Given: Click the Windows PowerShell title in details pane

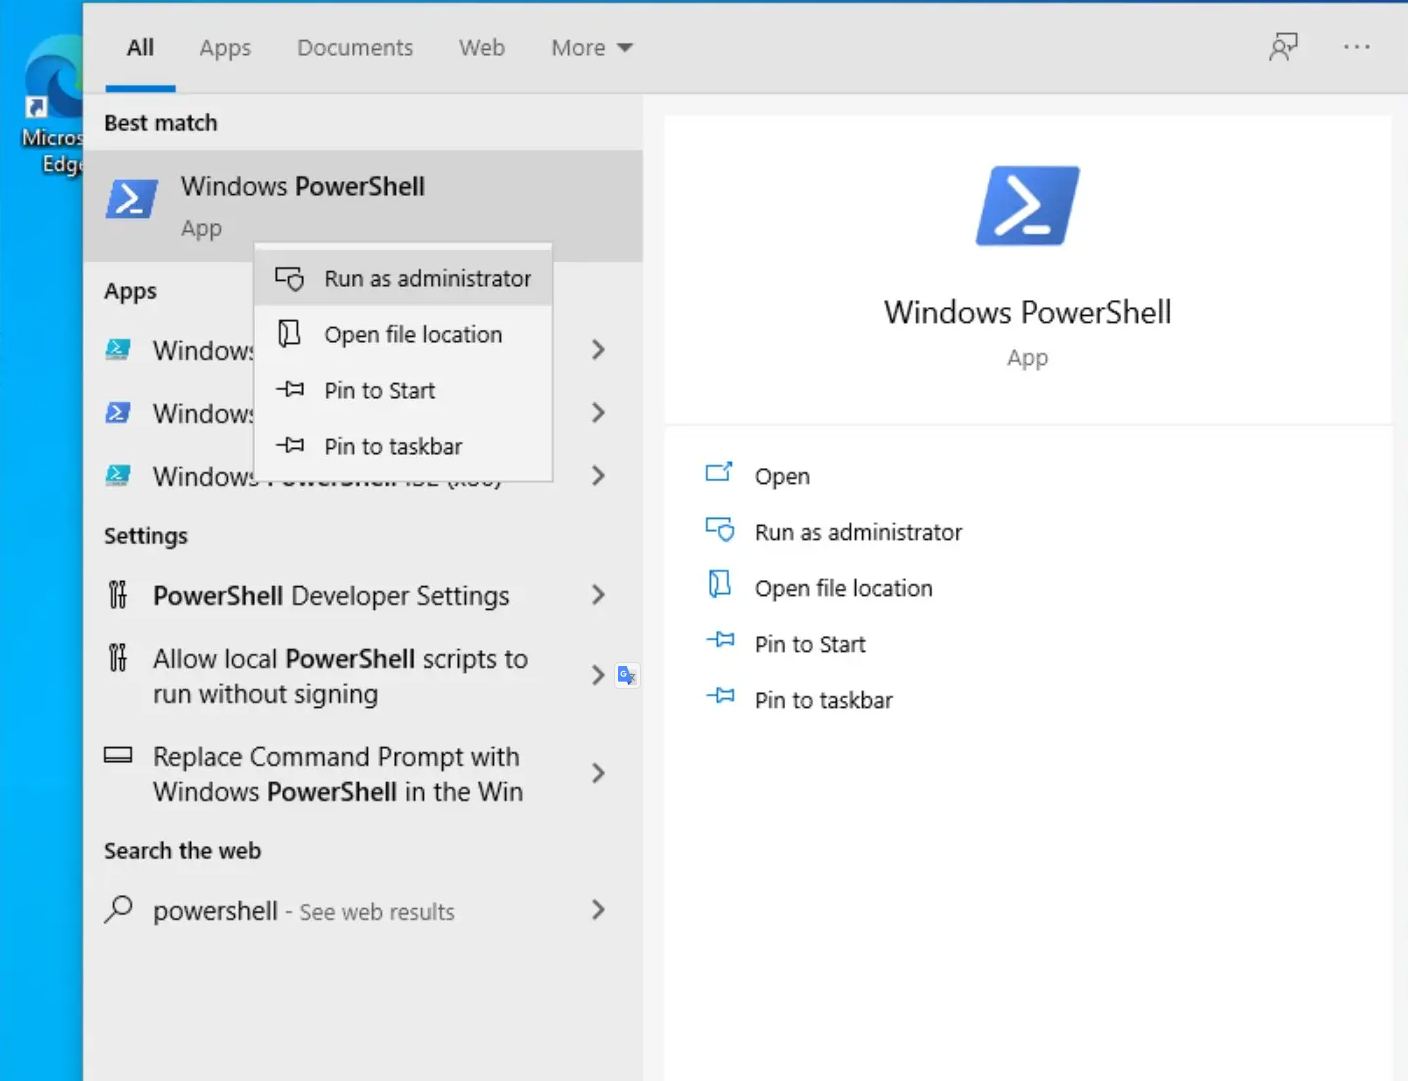Looking at the screenshot, I should pos(1028,312).
